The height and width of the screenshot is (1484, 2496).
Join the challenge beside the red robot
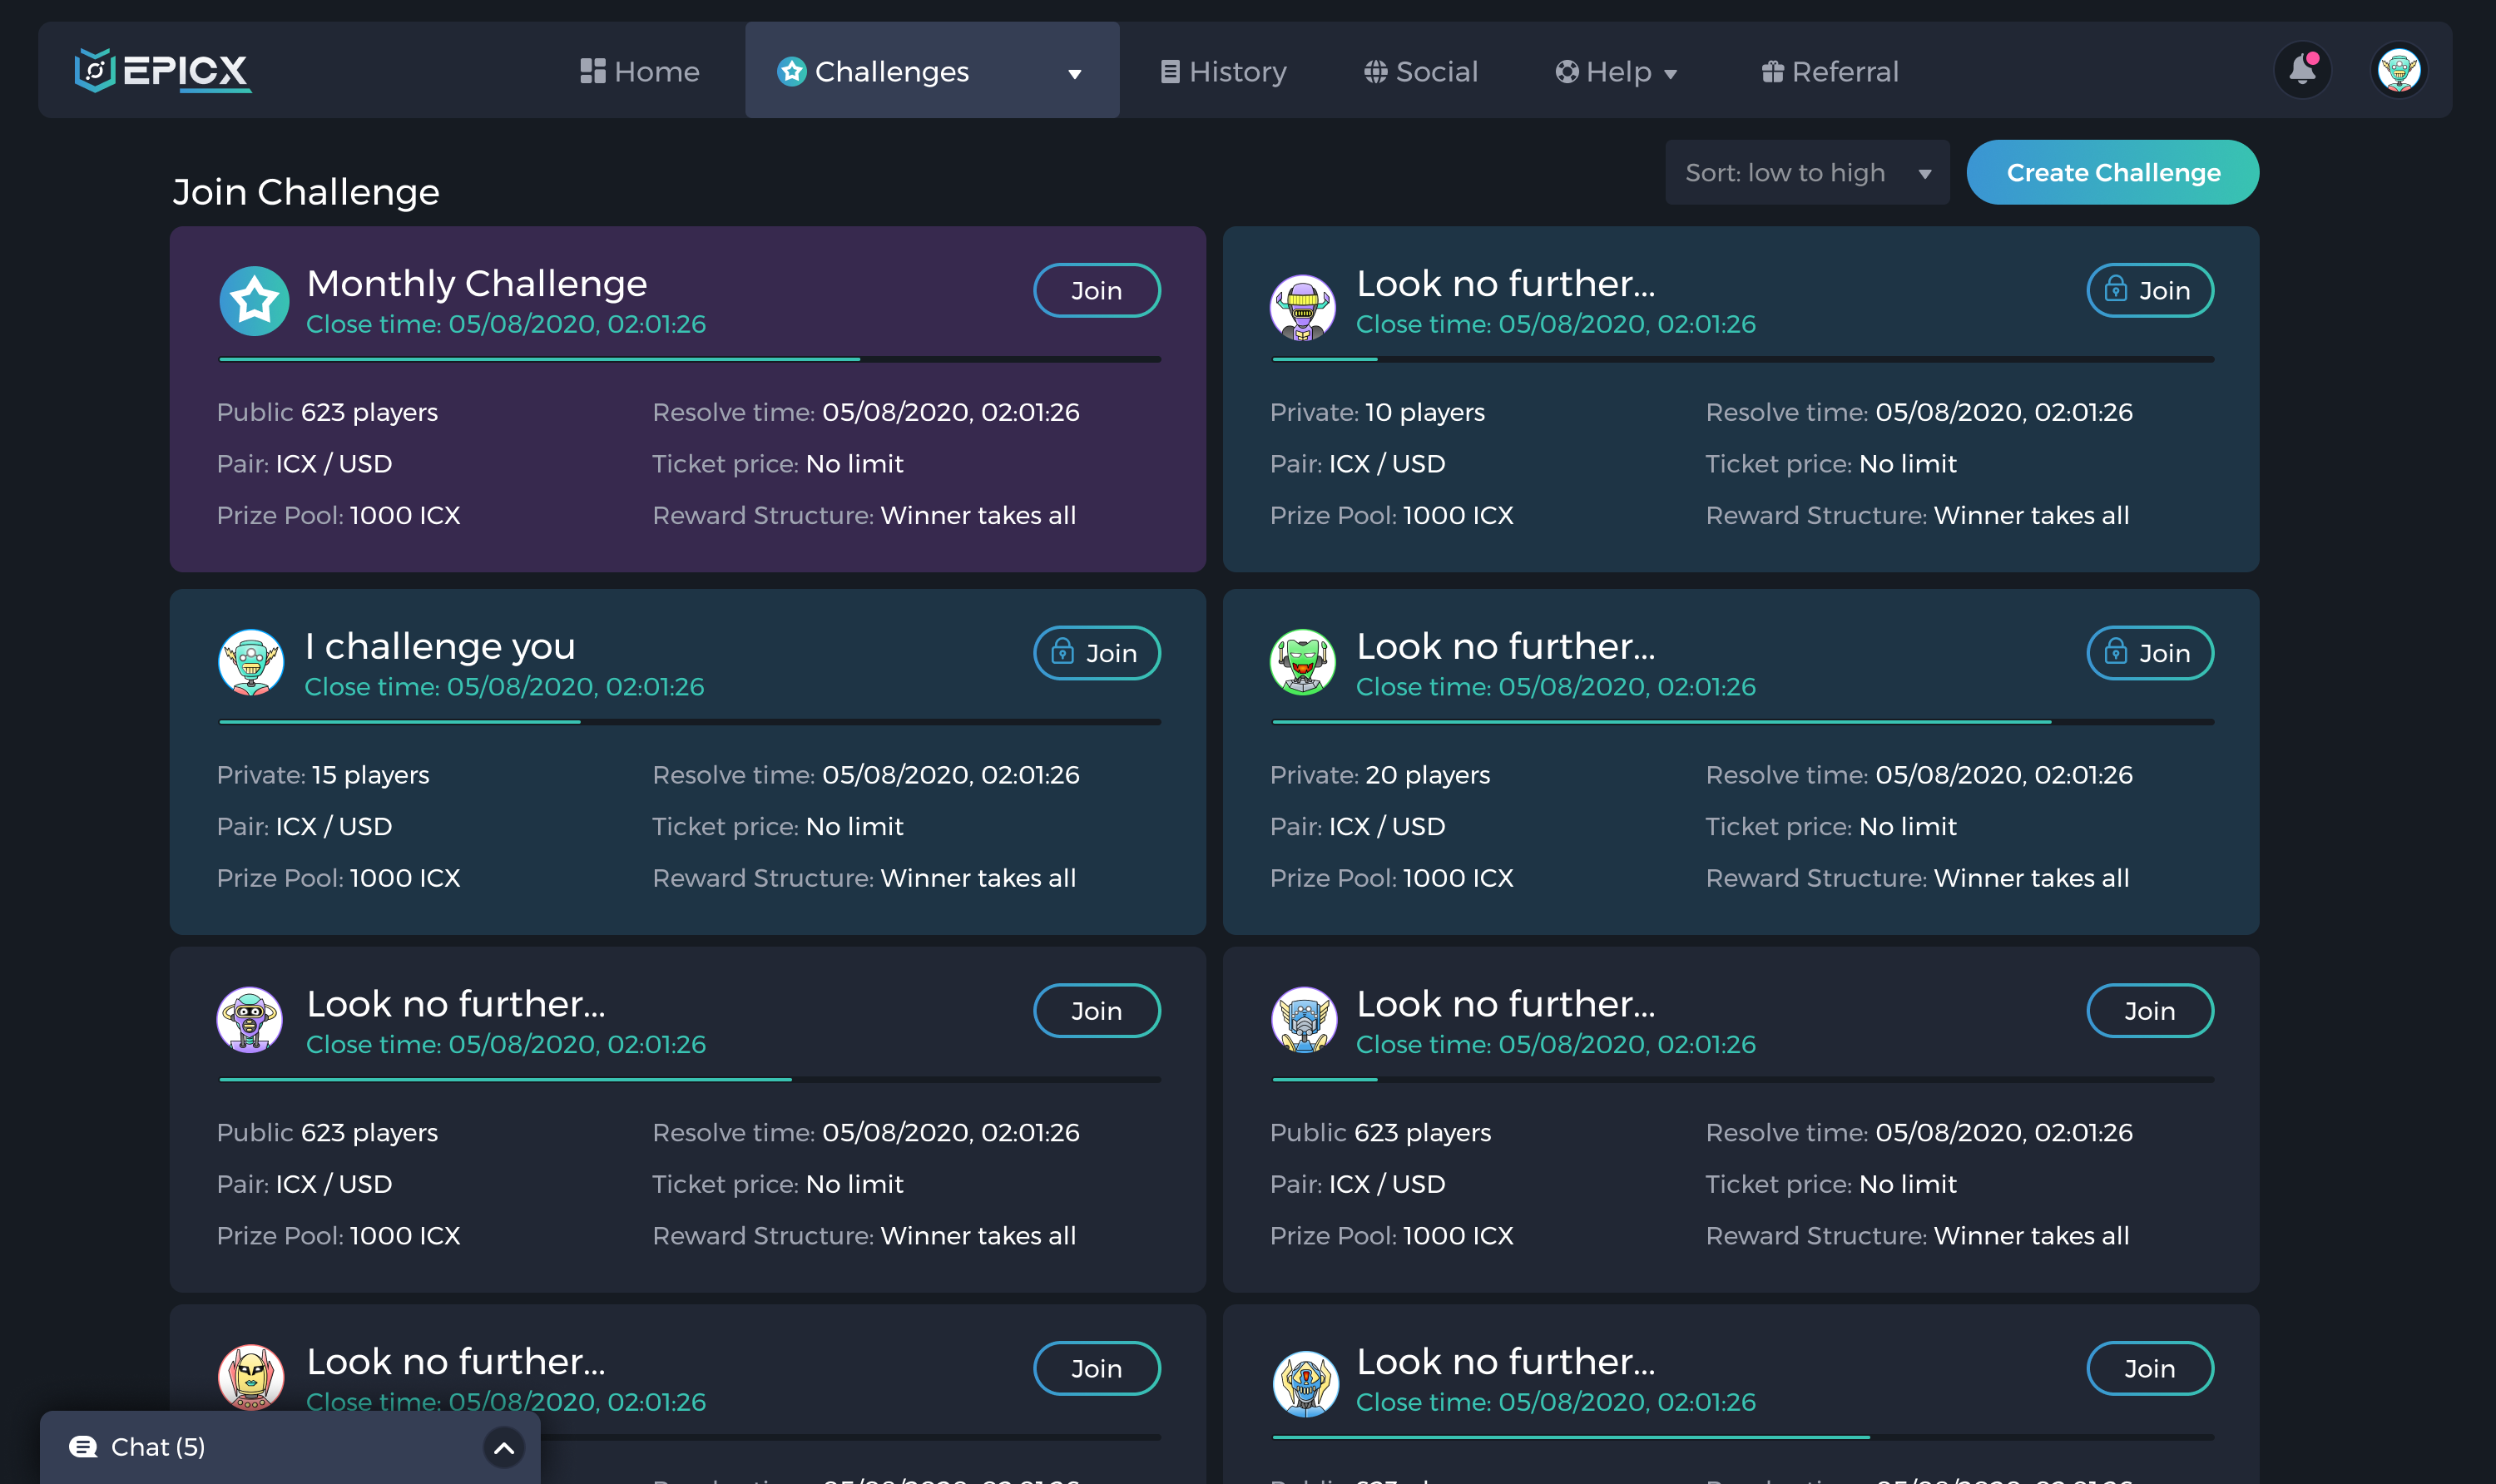[1097, 1368]
